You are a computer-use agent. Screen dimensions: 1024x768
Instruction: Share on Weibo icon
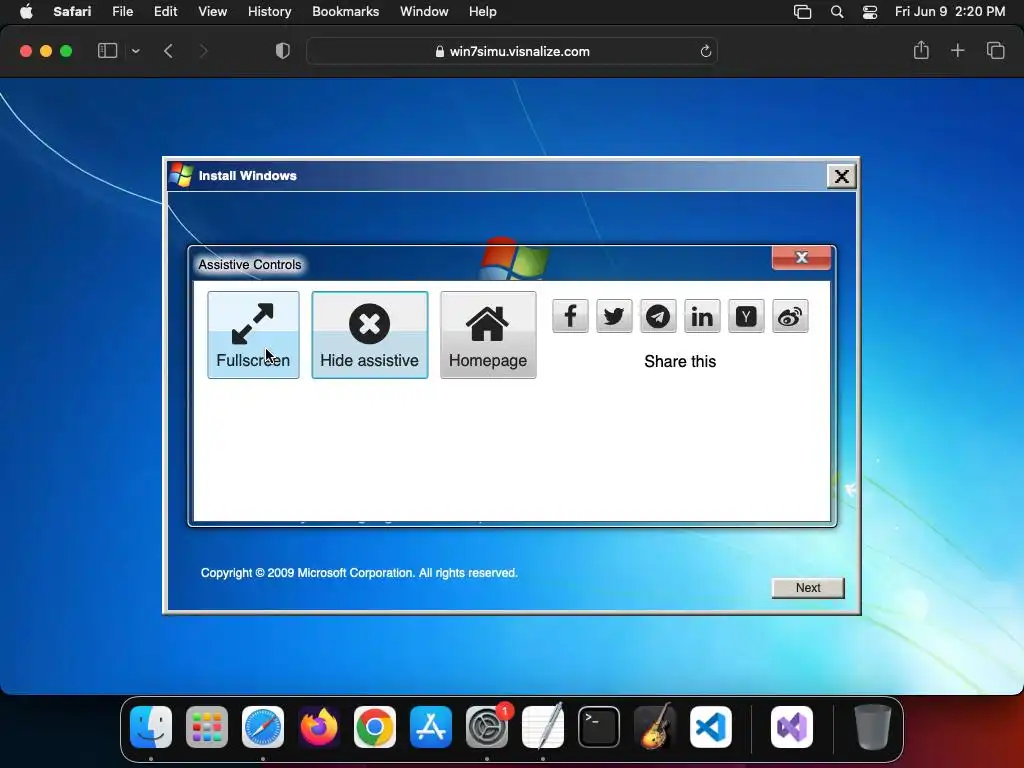coord(790,316)
